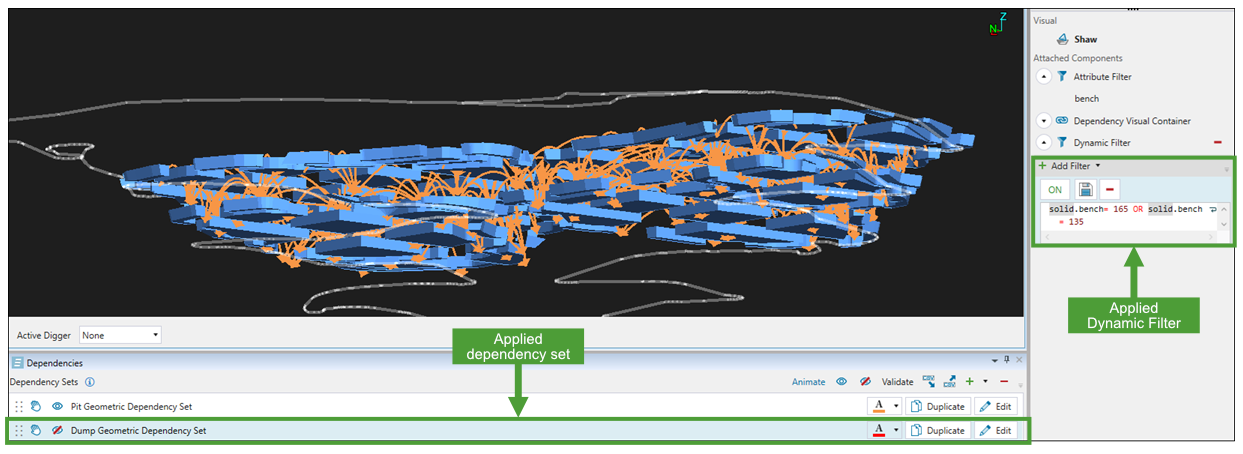The height and width of the screenshot is (454, 1243).
Task: Click the Shaw visual item
Action: coord(1085,39)
